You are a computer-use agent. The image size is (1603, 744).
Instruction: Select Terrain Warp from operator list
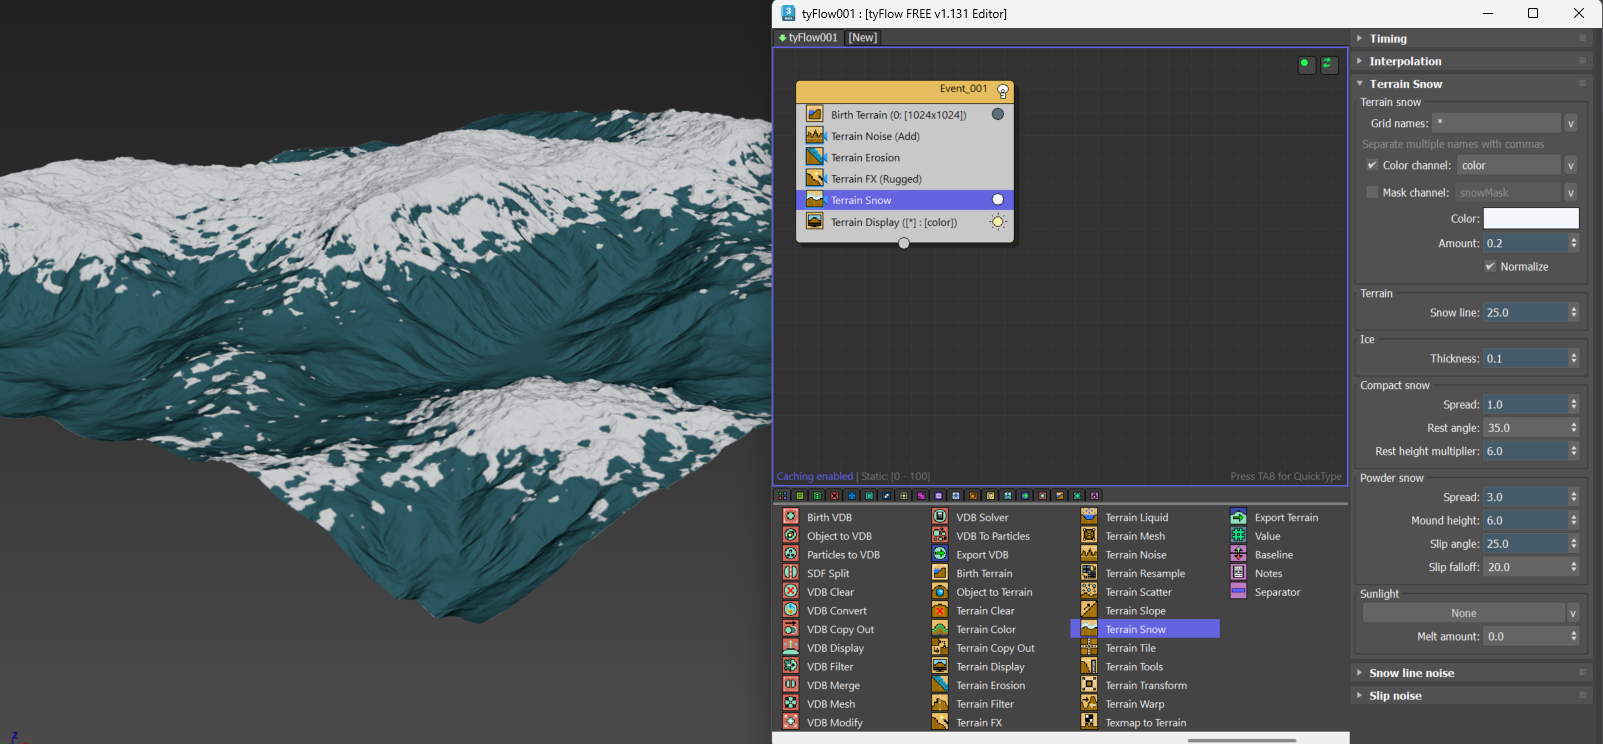click(1134, 704)
